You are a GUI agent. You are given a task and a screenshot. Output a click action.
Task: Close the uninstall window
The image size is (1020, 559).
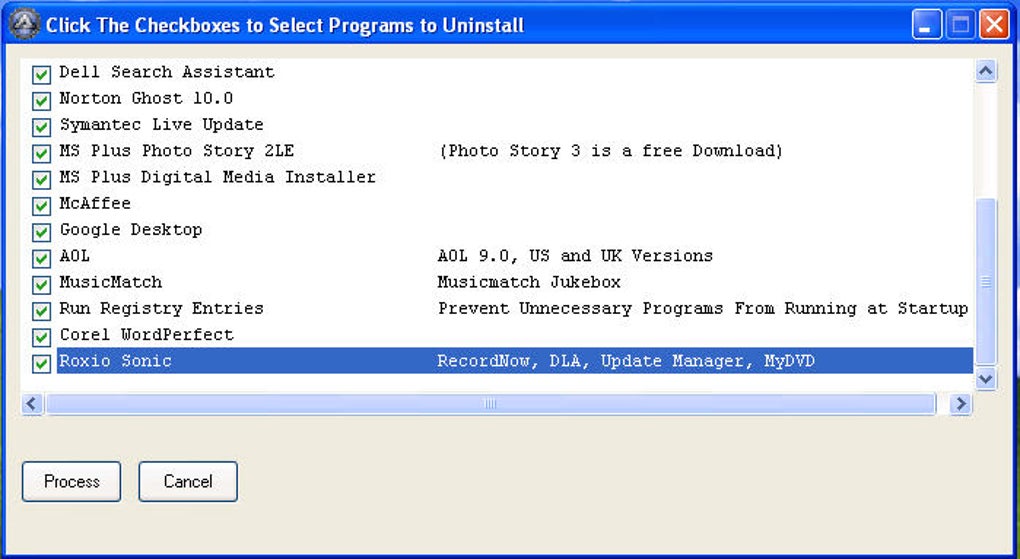(995, 25)
